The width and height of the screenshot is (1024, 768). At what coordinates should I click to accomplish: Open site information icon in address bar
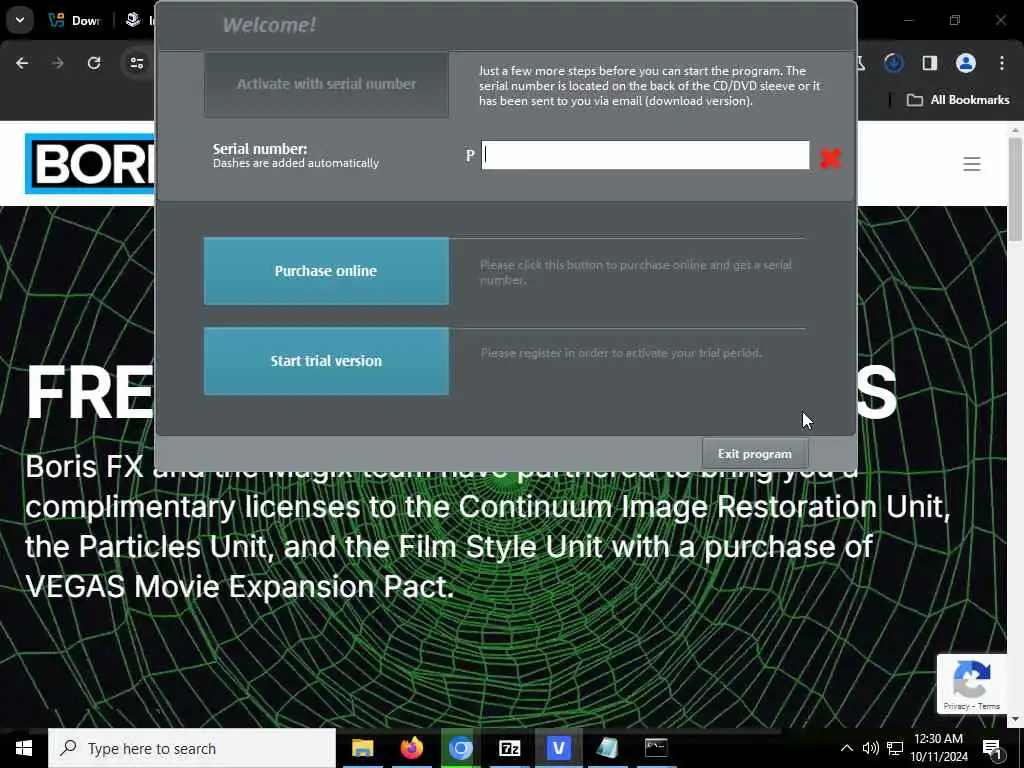pyautogui.click(x=136, y=63)
